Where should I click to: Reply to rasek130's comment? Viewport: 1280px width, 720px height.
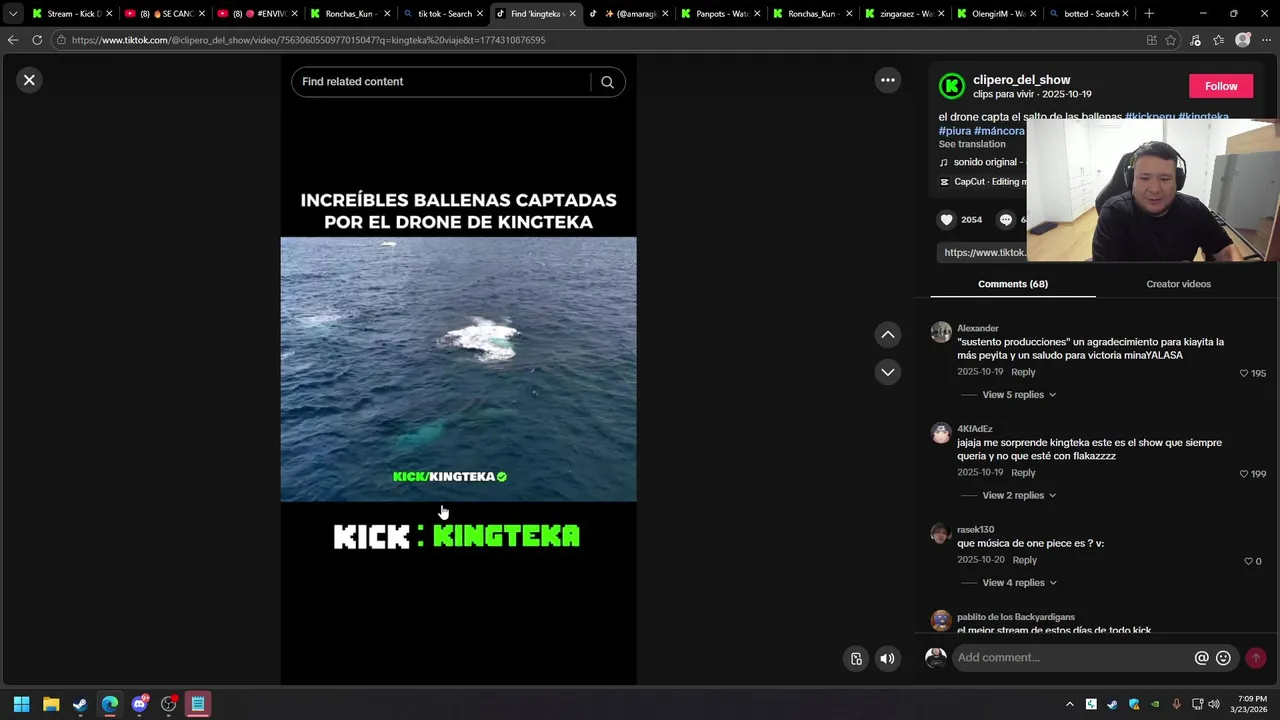(x=1025, y=560)
